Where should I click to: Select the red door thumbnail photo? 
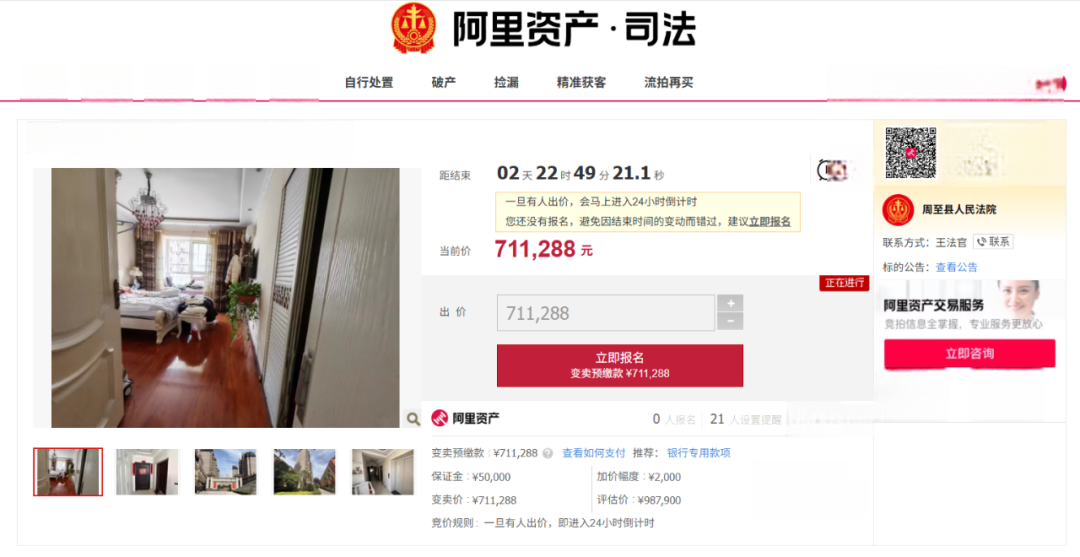click(x=147, y=472)
